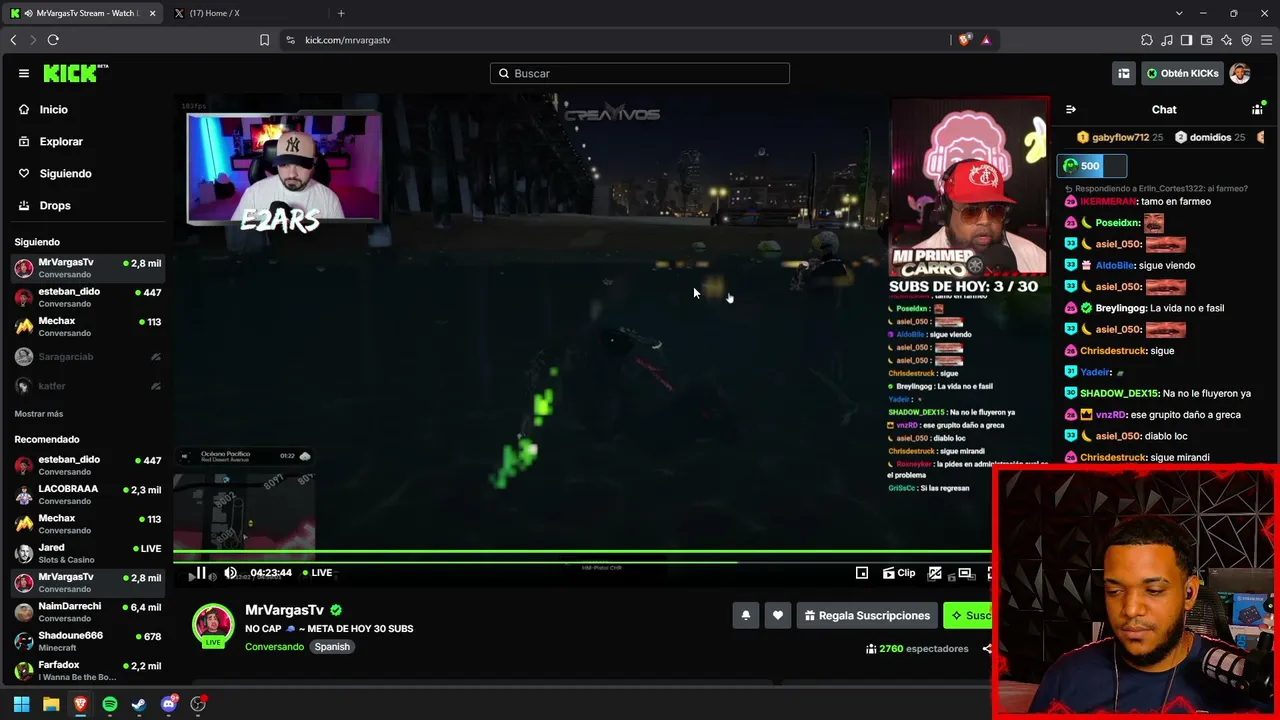Open OBS Studio from the taskbar
Image resolution: width=1280 pixels, height=720 pixels.
click(x=198, y=704)
